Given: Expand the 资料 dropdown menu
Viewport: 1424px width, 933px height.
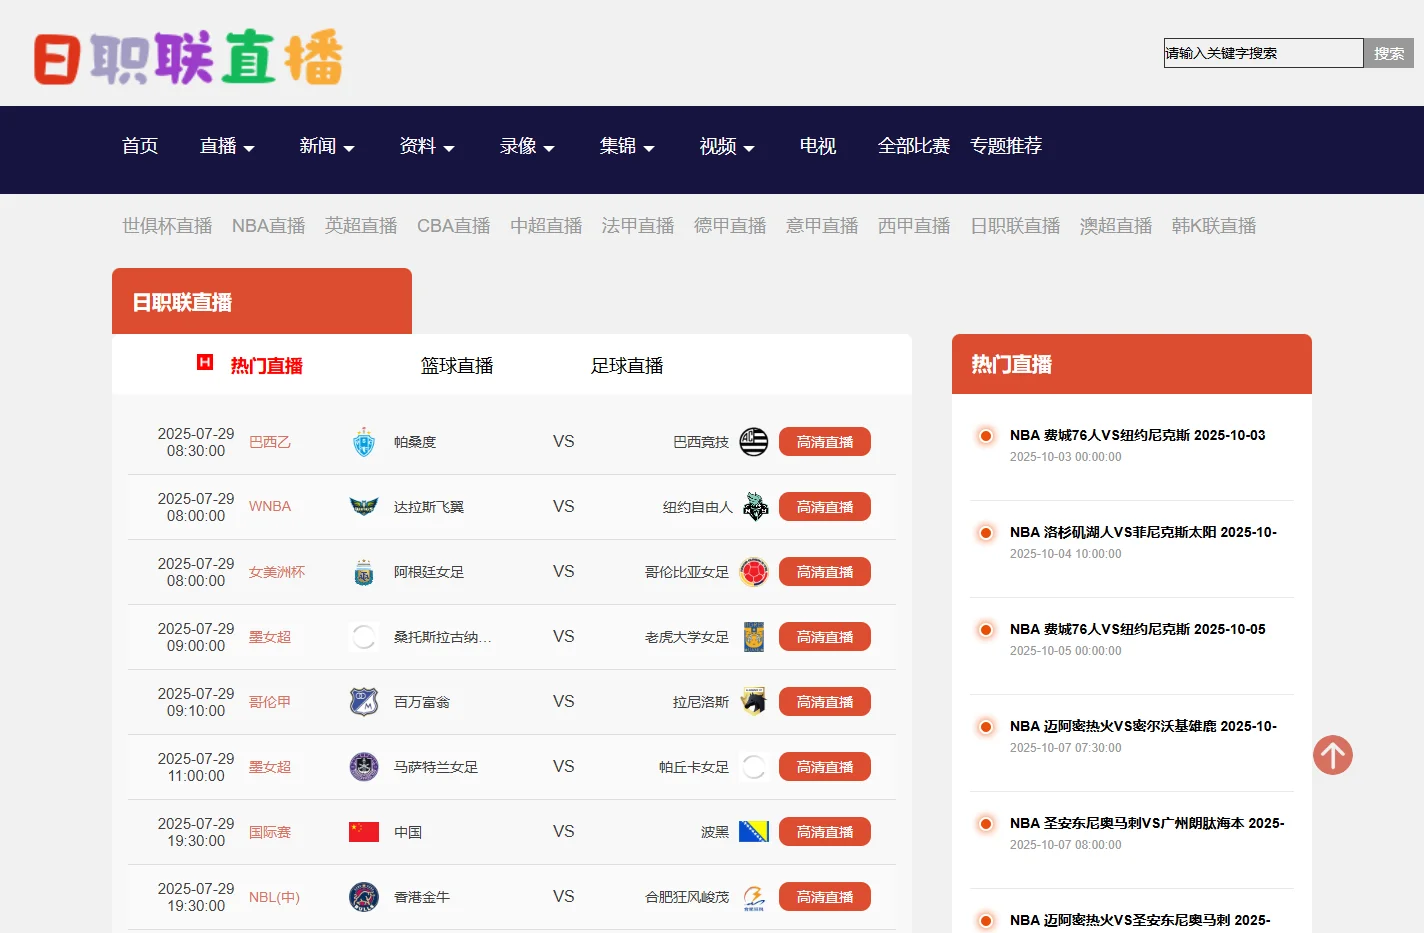Looking at the screenshot, I should point(427,146).
